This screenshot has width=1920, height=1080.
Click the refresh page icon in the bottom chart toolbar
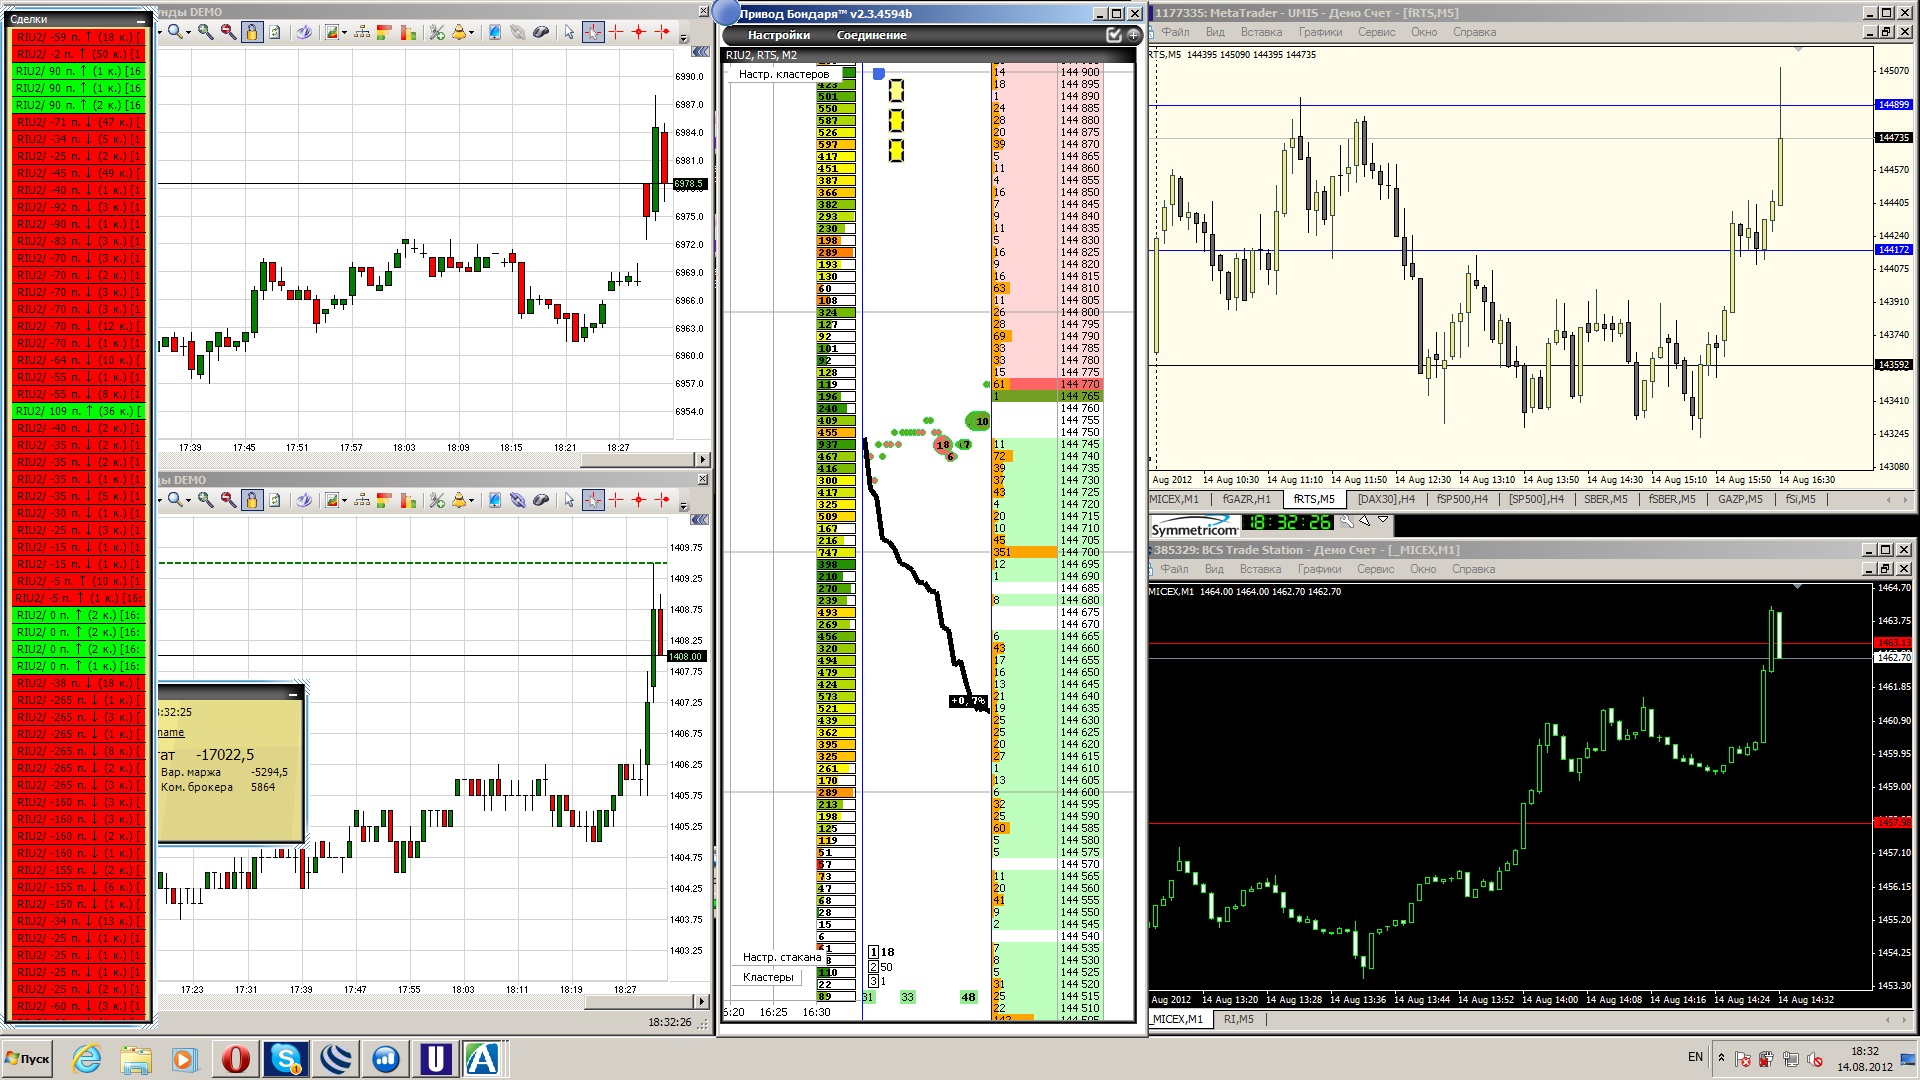(274, 500)
